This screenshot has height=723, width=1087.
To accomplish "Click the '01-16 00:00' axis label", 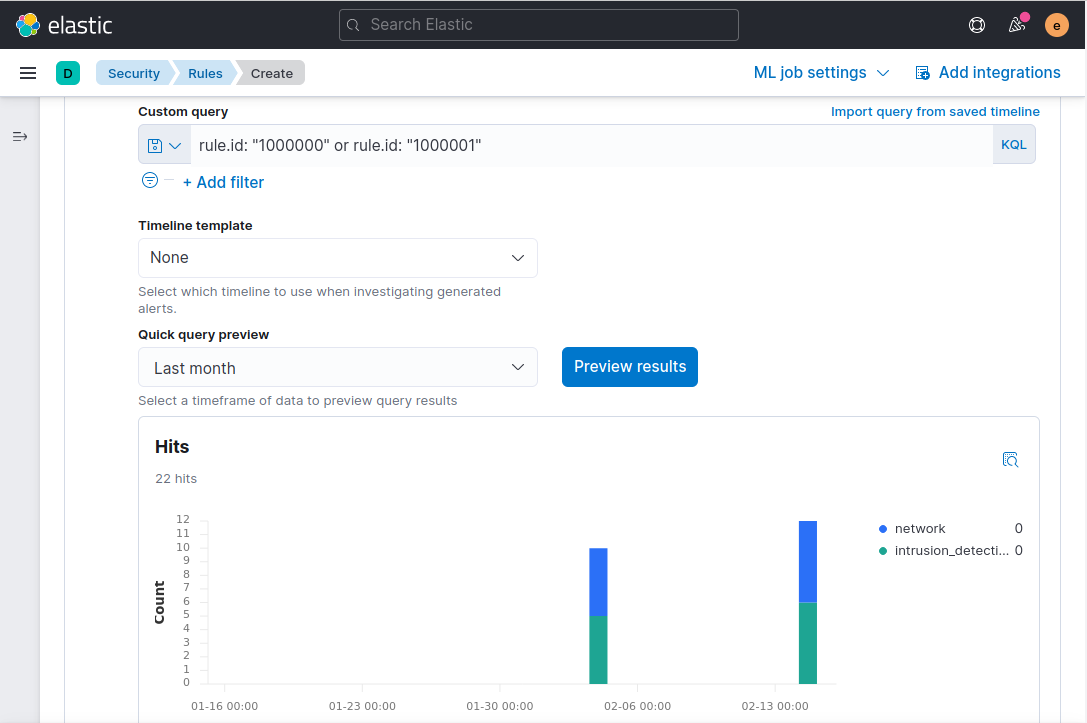I will pyautogui.click(x=225, y=706).
